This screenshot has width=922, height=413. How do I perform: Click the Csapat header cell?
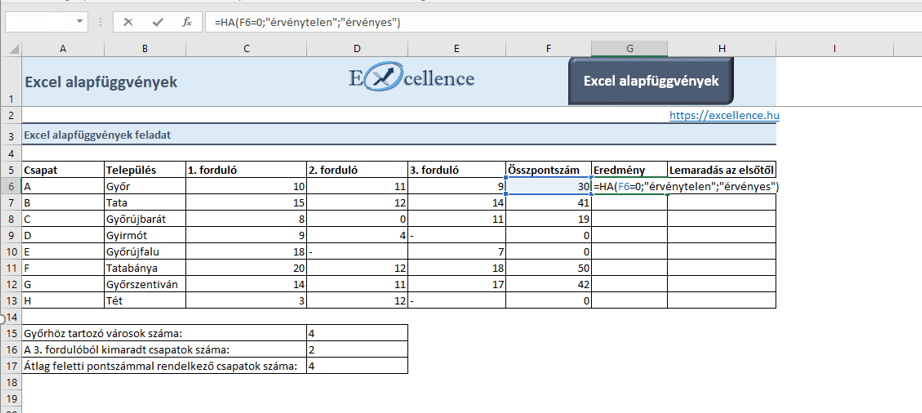pos(63,171)
